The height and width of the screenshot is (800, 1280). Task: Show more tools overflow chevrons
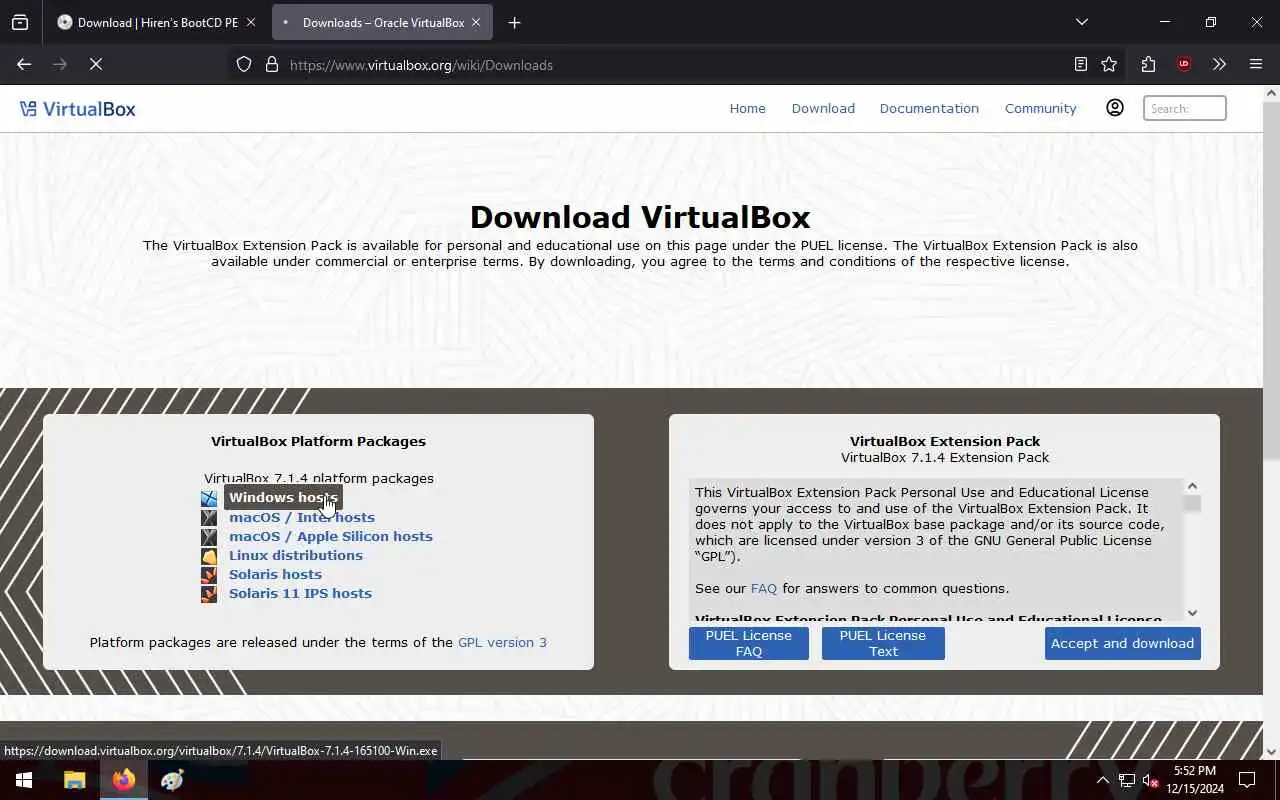point(1219,64)
